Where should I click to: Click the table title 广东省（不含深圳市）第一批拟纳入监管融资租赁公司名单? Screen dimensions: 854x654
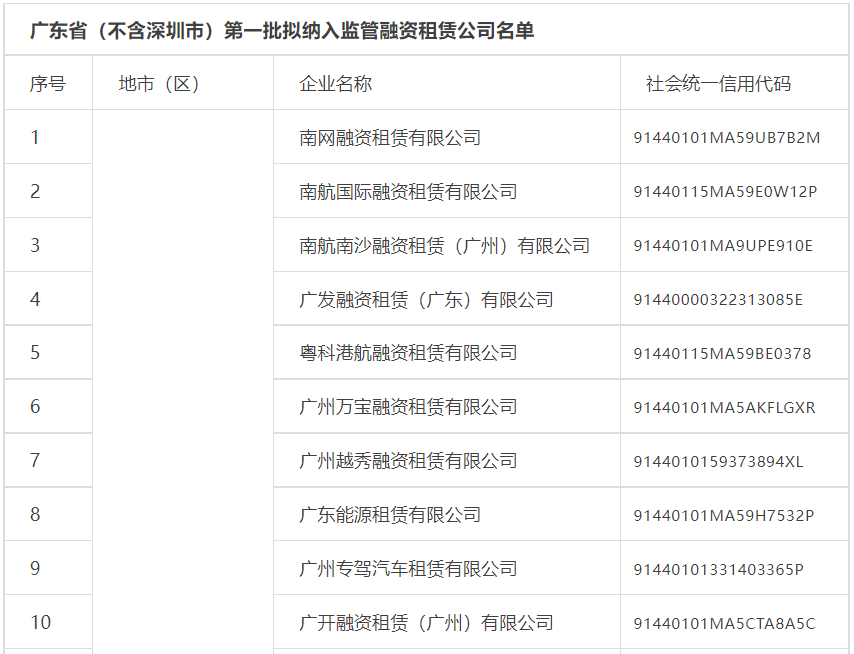point(282,30)
